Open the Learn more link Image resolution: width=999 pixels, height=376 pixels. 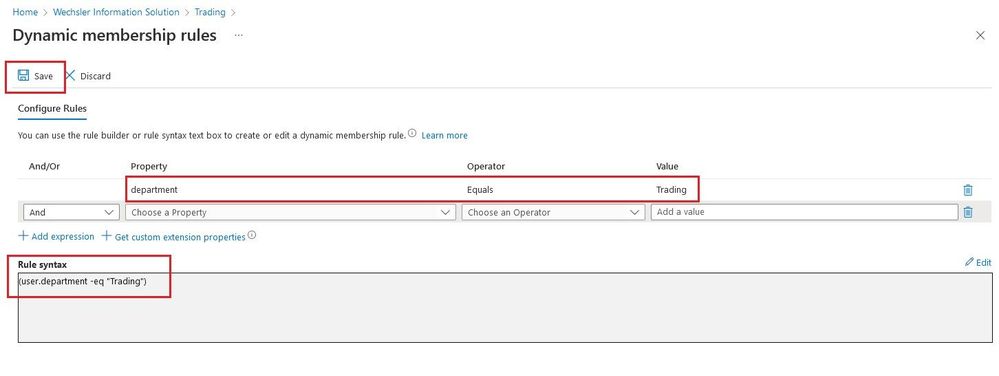[x=444, y=135]
